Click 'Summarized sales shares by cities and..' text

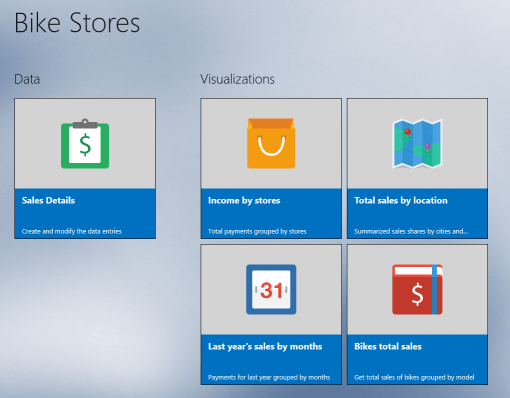pyautogui.click(x=411, y=231)
